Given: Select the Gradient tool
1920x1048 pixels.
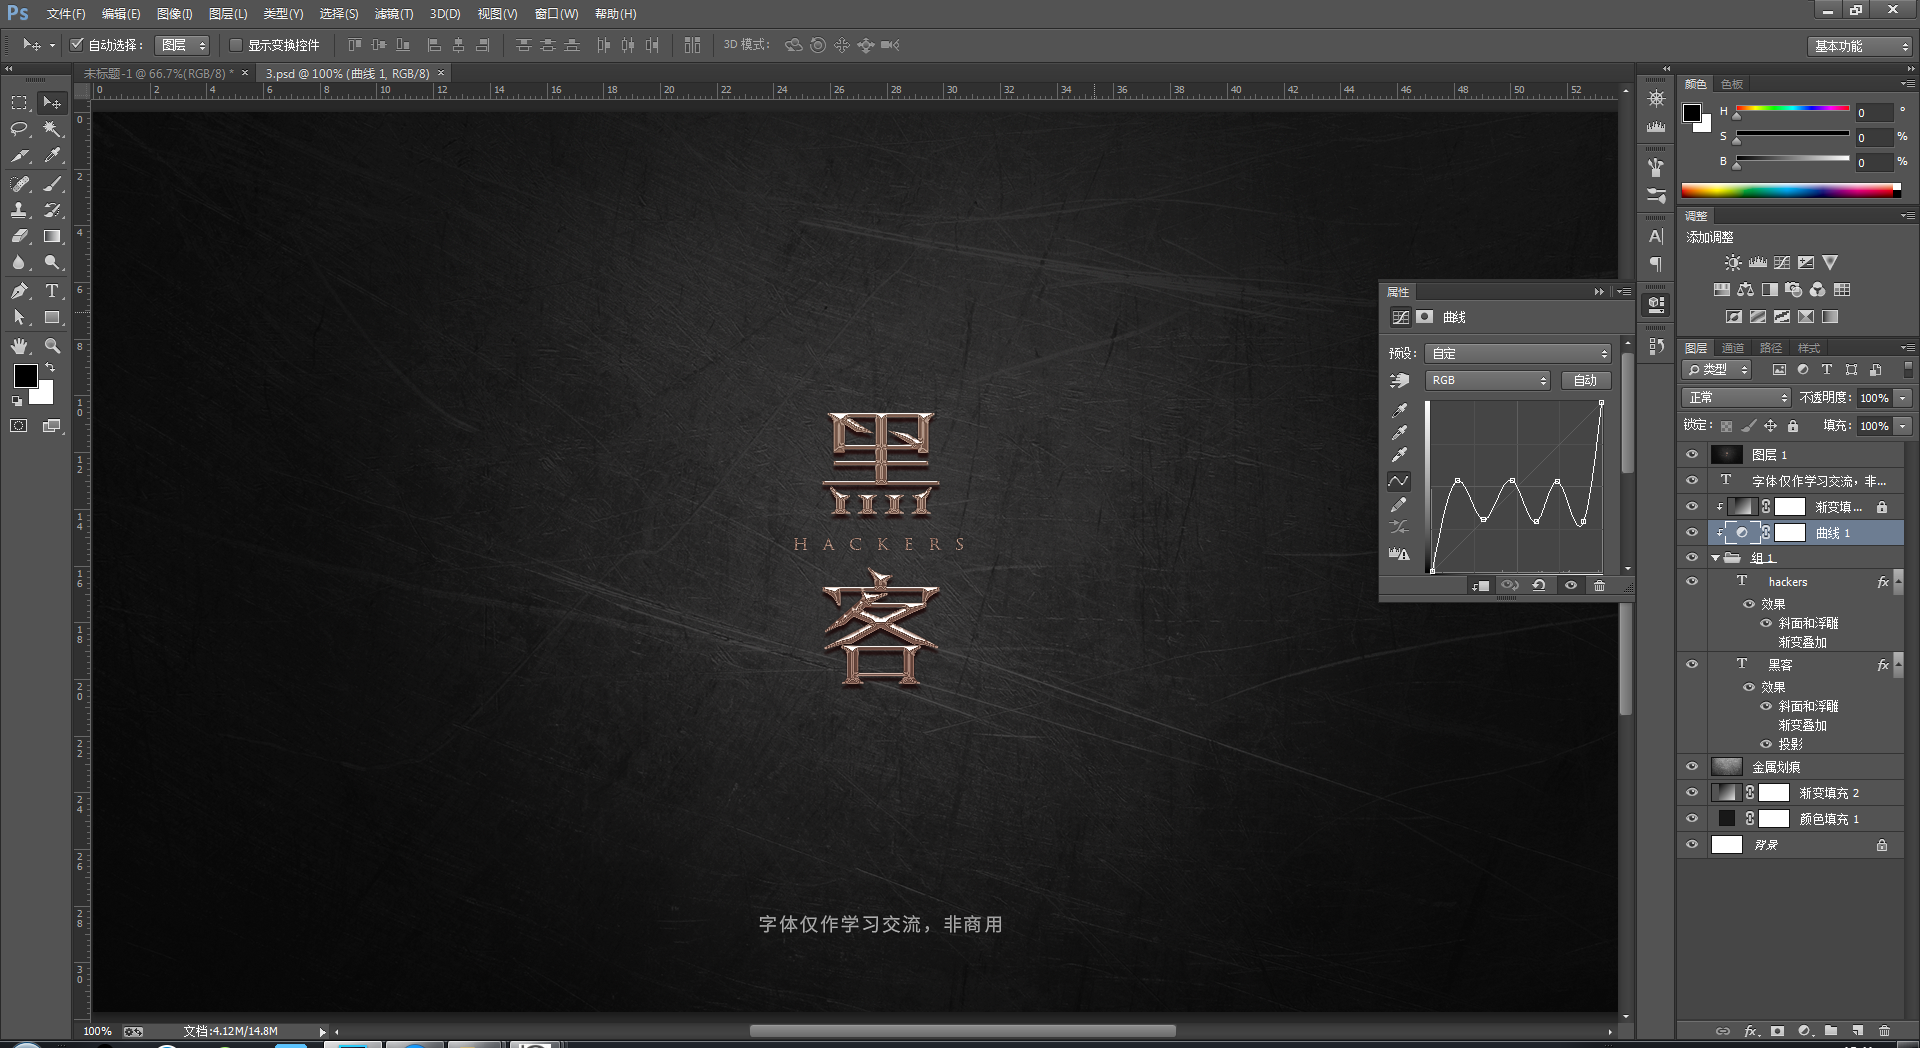Looking at the screenshot, I should point(52,237).
